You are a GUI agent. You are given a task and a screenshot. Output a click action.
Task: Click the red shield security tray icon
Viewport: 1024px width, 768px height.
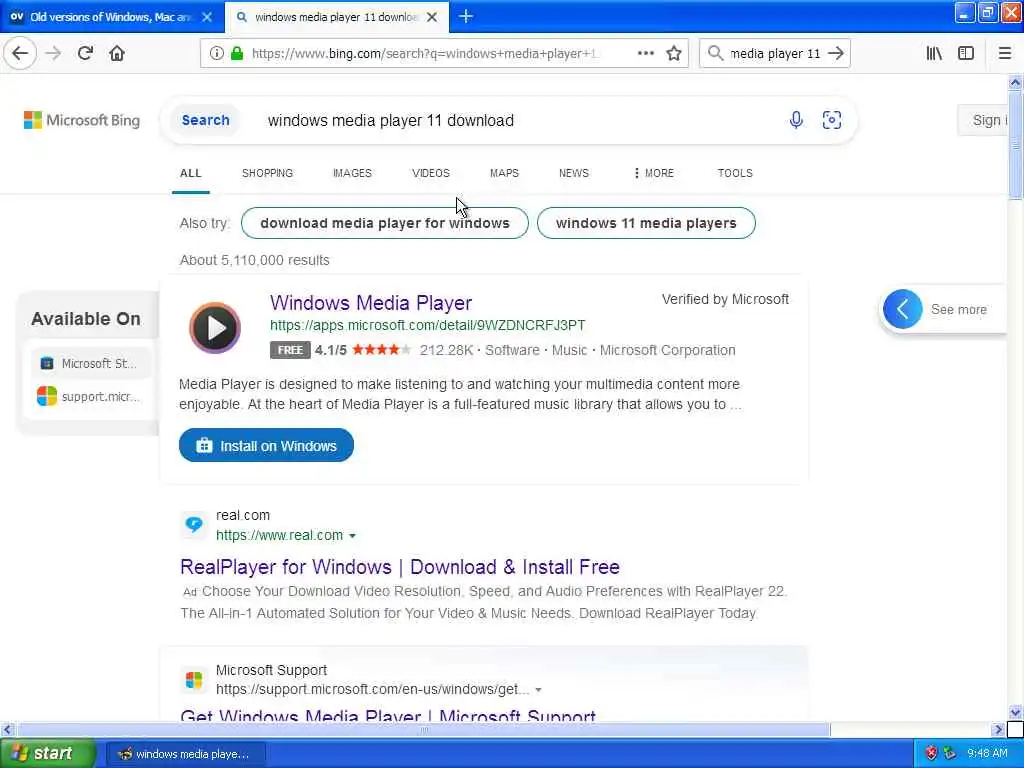tap(931, 754)
